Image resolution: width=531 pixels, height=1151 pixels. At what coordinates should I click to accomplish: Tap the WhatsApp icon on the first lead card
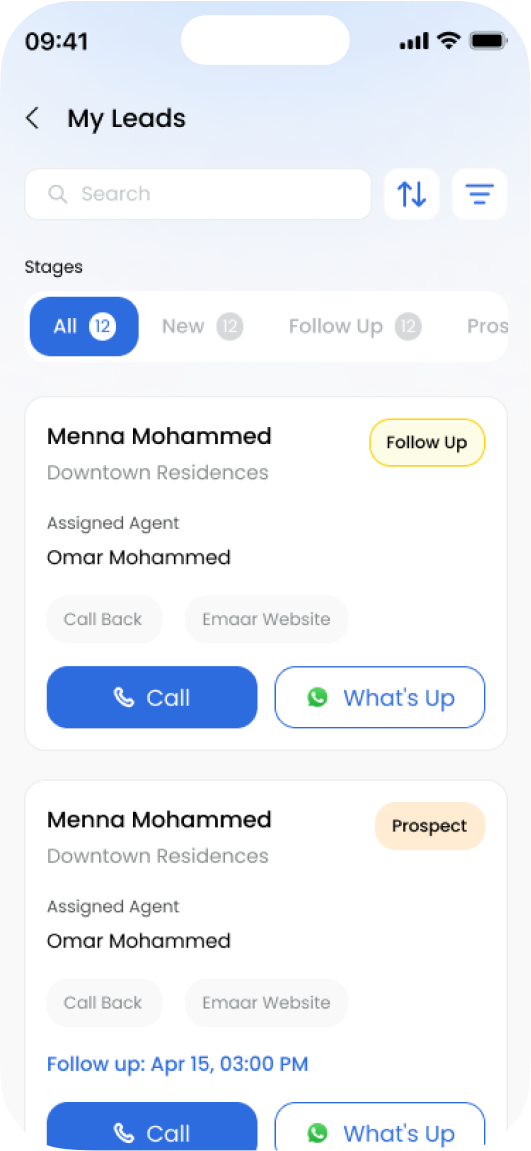317,697
